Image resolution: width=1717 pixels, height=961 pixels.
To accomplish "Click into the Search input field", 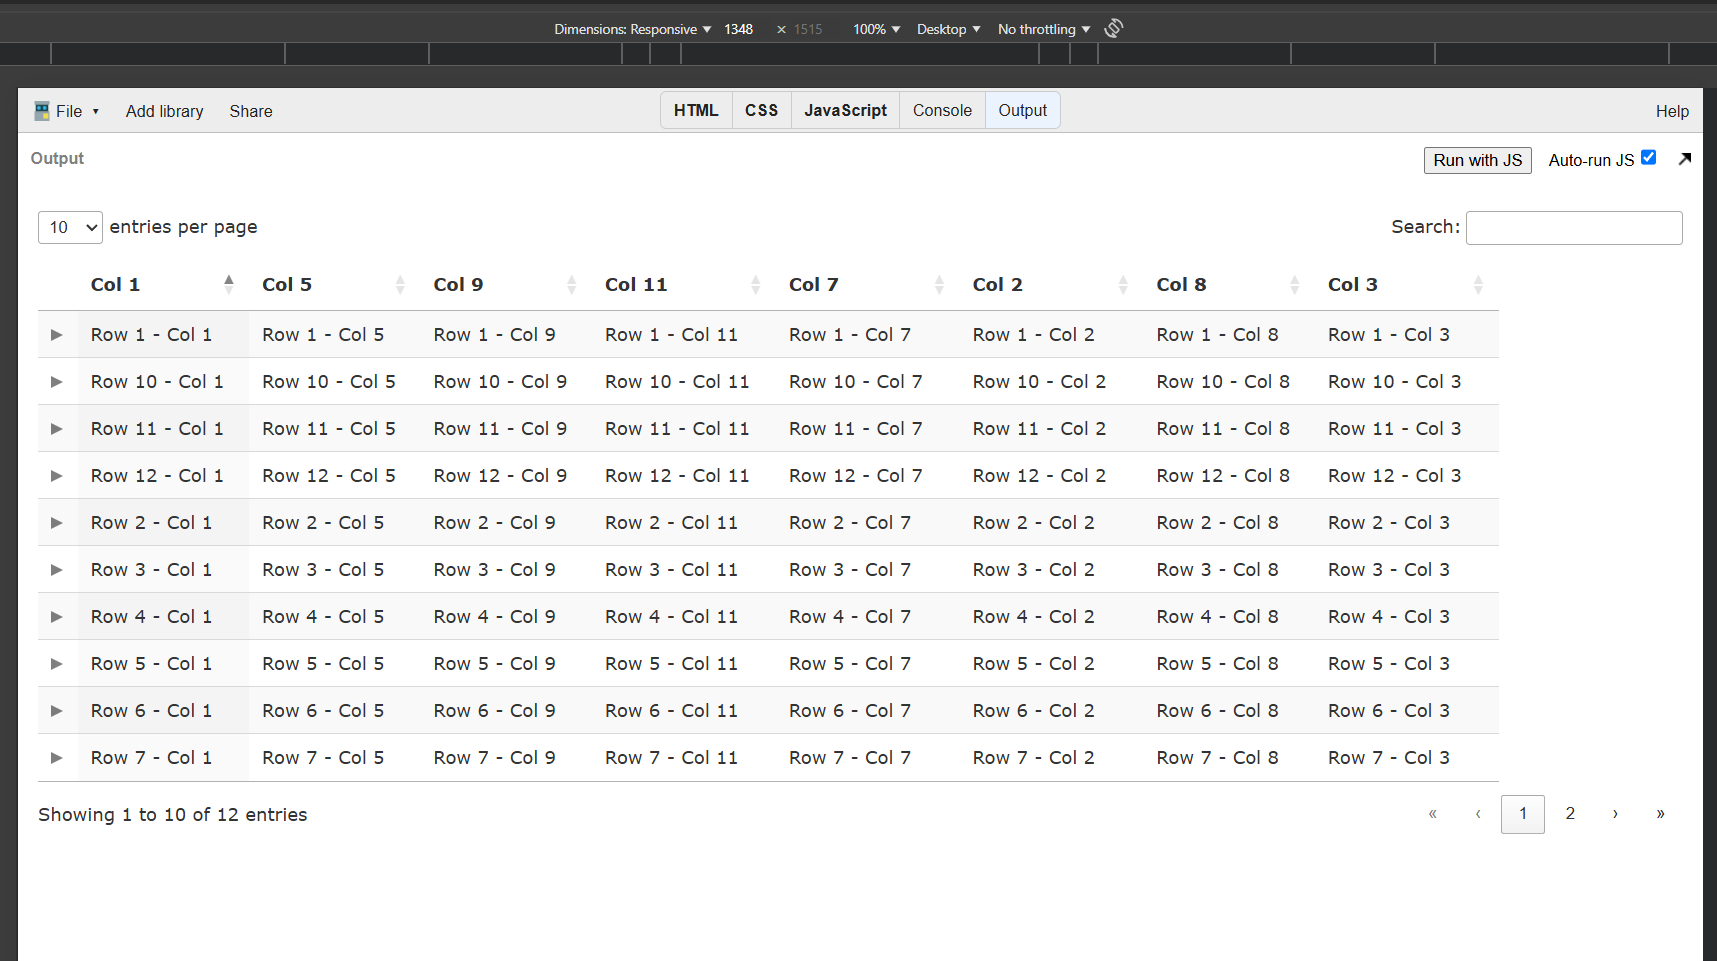I will (x=1573, y=228).
